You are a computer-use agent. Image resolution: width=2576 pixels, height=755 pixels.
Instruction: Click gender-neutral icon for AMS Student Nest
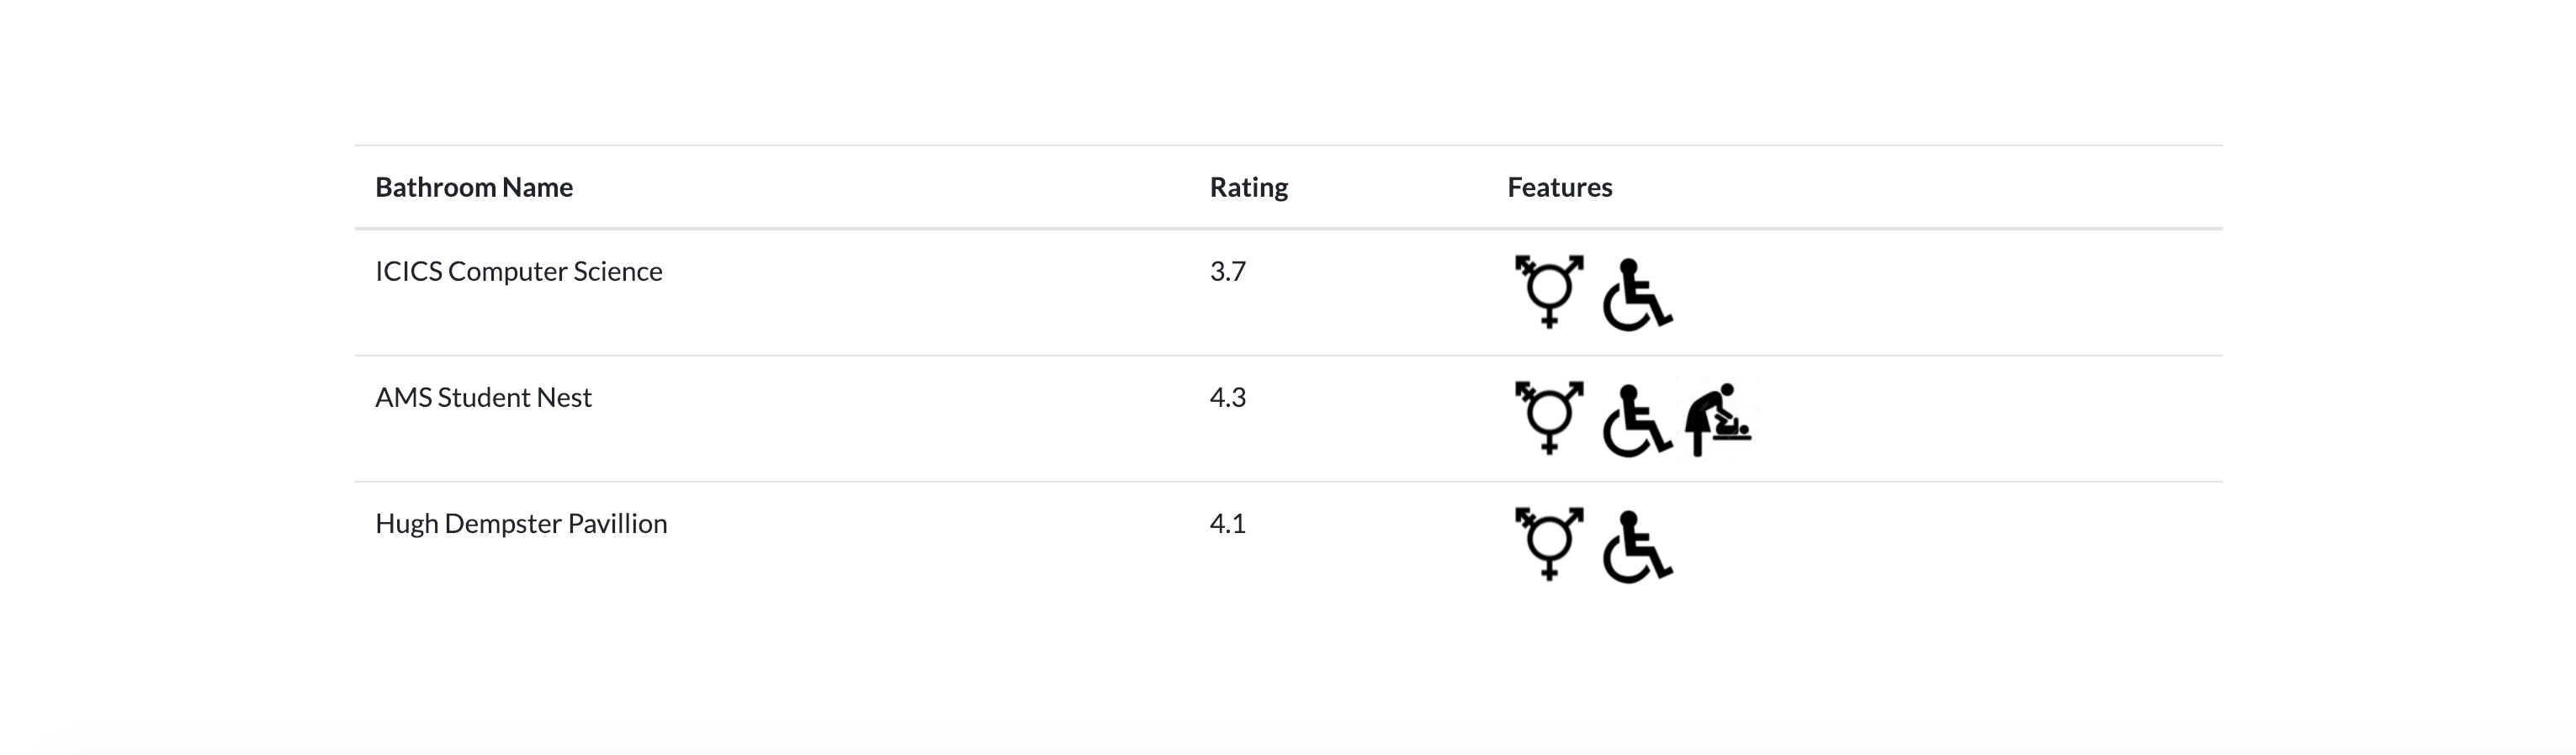[x=1549, y=417]
